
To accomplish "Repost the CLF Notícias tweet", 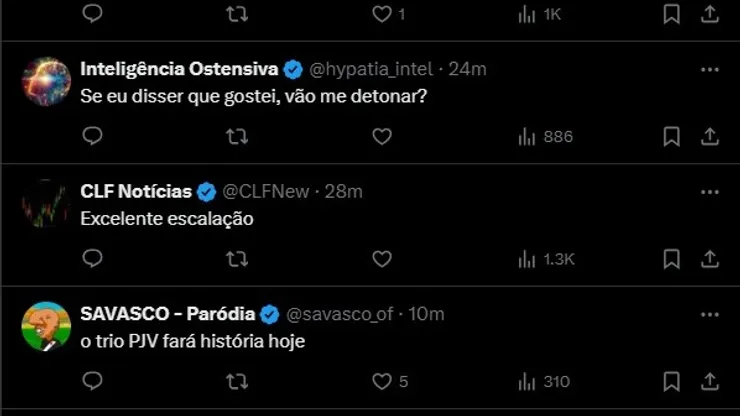I will 237,259.
